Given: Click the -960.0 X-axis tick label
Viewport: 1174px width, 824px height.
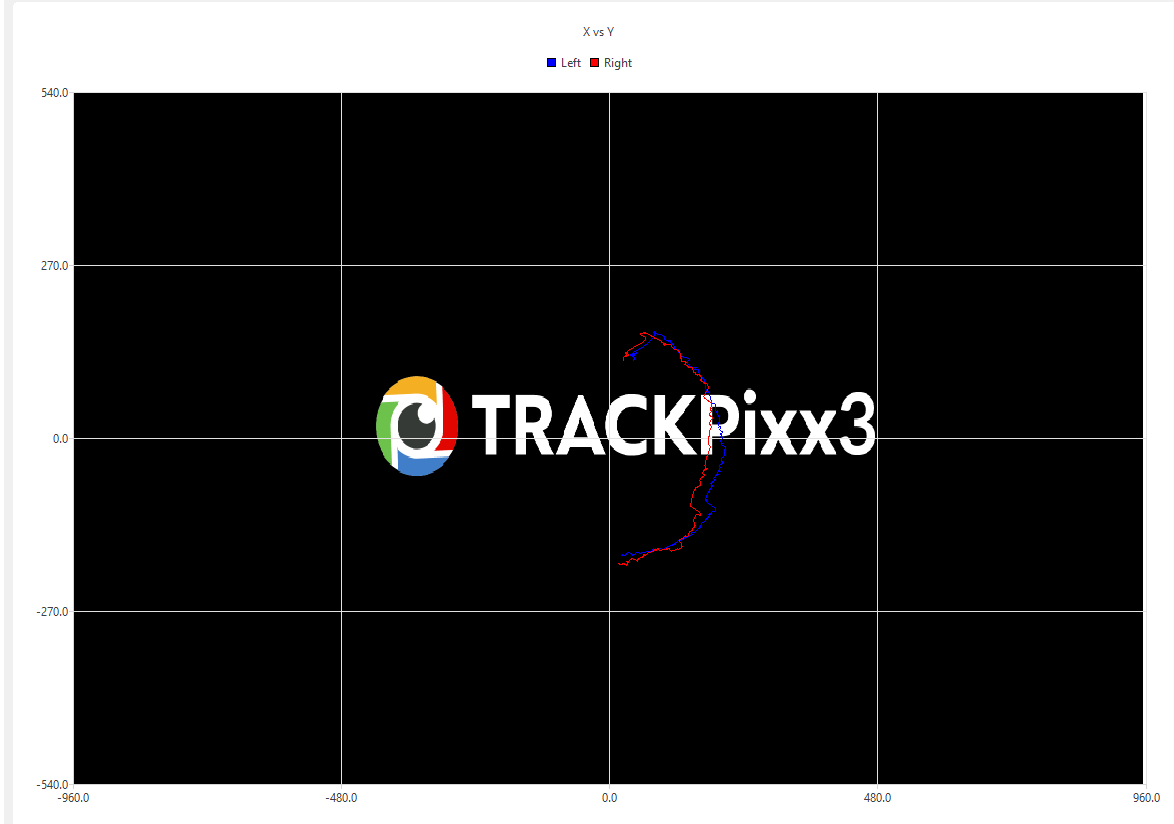Looking at the screenshot, I should click(x=75, y=799).
